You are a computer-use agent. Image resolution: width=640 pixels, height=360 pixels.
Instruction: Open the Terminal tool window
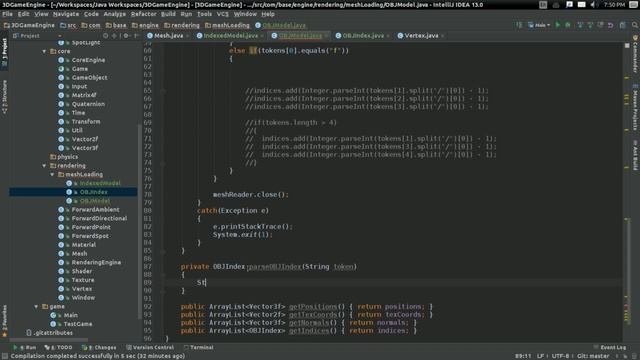click(198, 347)
